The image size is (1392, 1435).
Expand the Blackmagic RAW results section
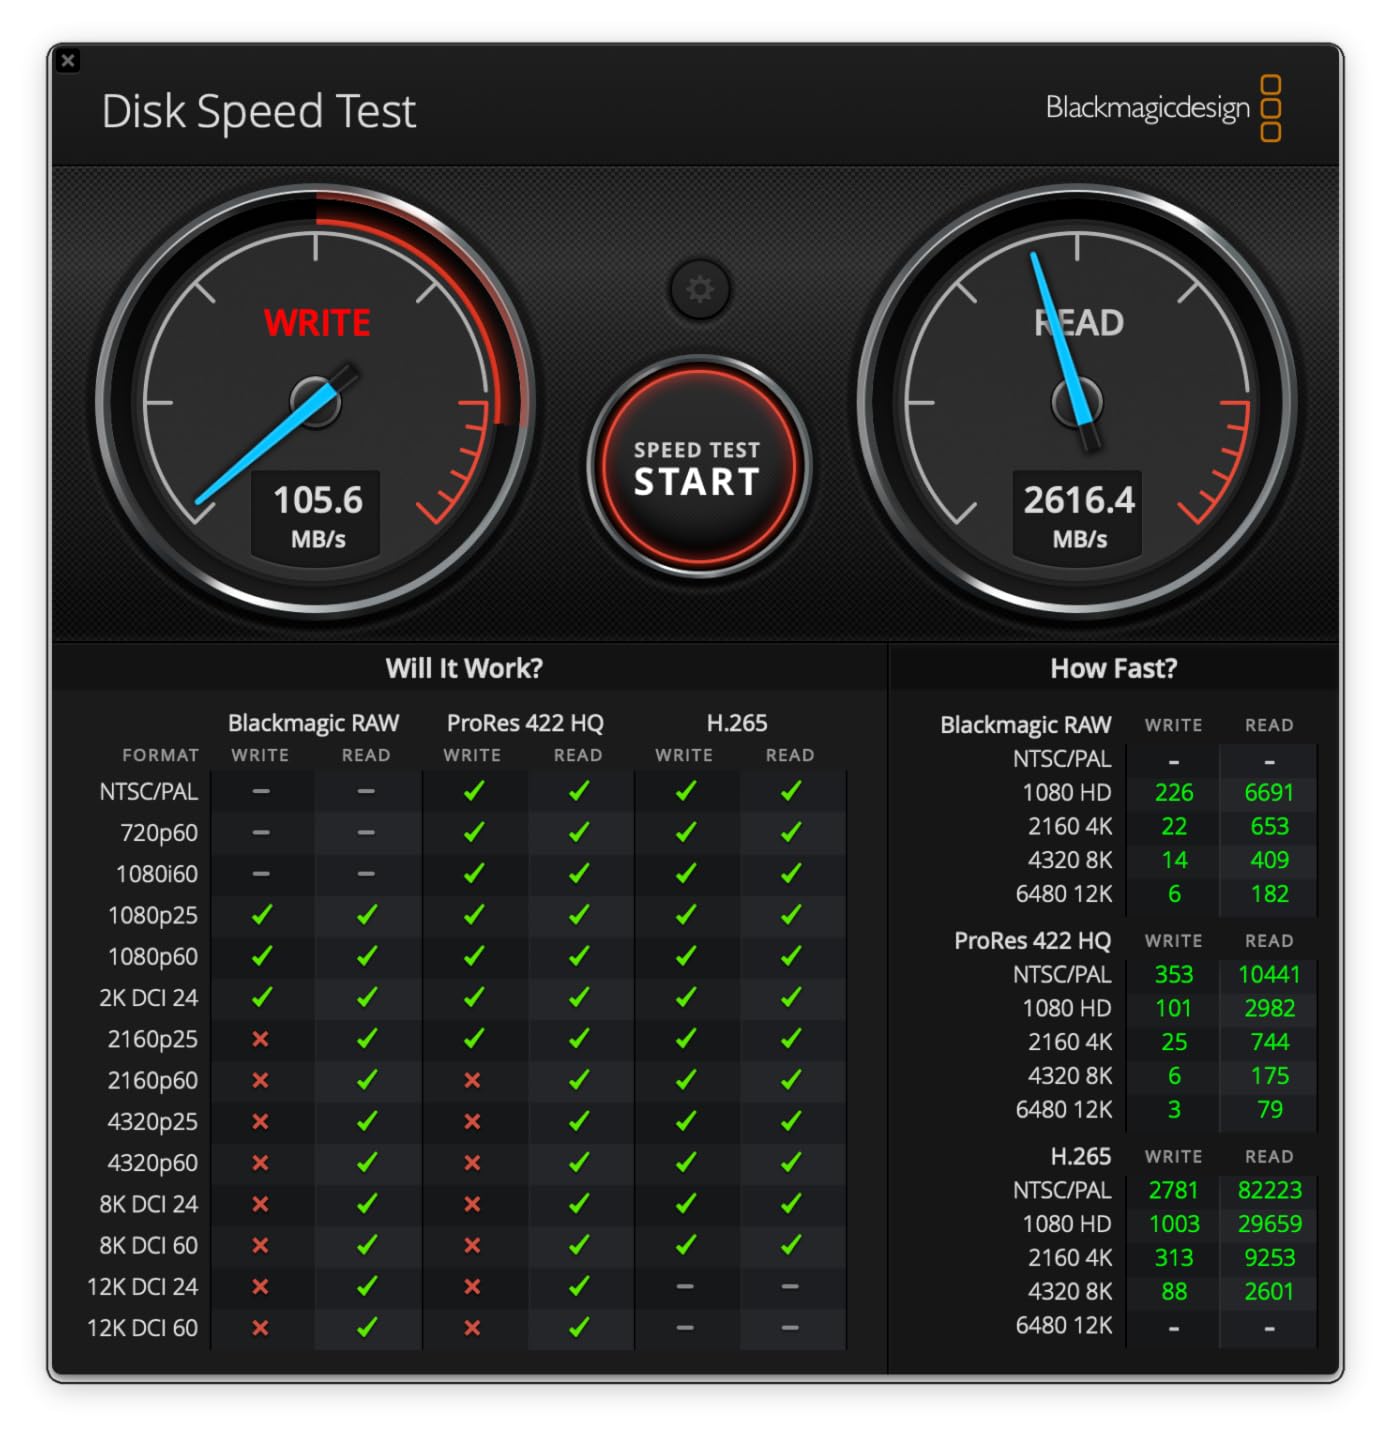click(x=1024, y=724)
